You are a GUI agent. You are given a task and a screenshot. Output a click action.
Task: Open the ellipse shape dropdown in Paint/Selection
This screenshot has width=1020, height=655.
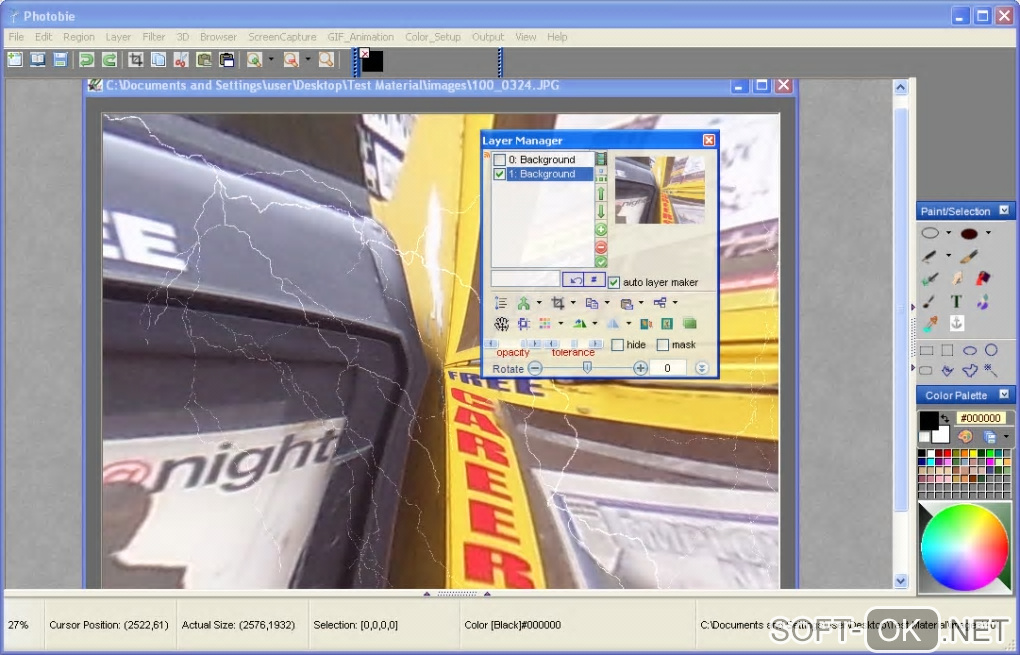tap(948, 233)
